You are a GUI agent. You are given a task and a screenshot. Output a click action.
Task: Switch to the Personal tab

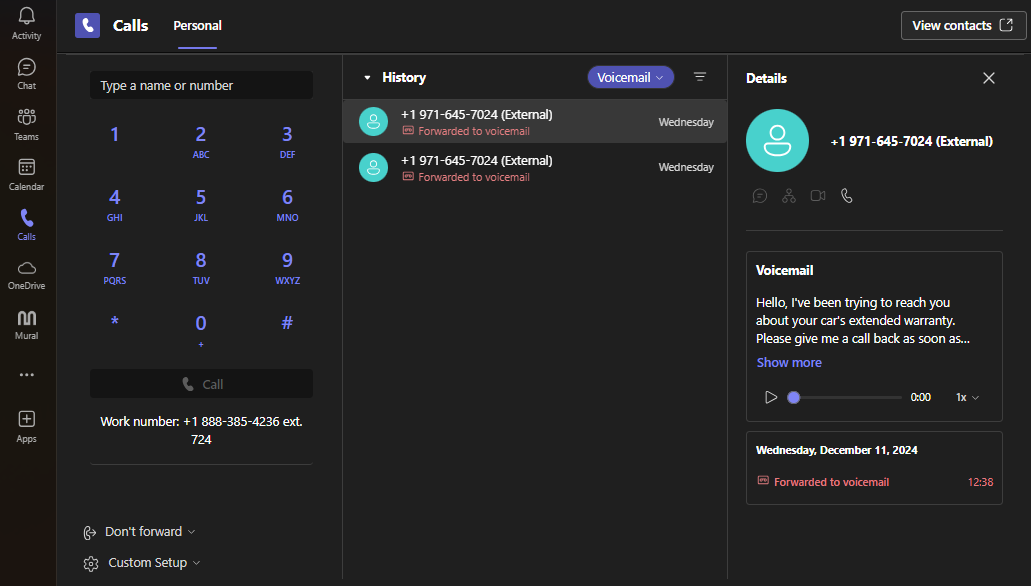[197, 26]
